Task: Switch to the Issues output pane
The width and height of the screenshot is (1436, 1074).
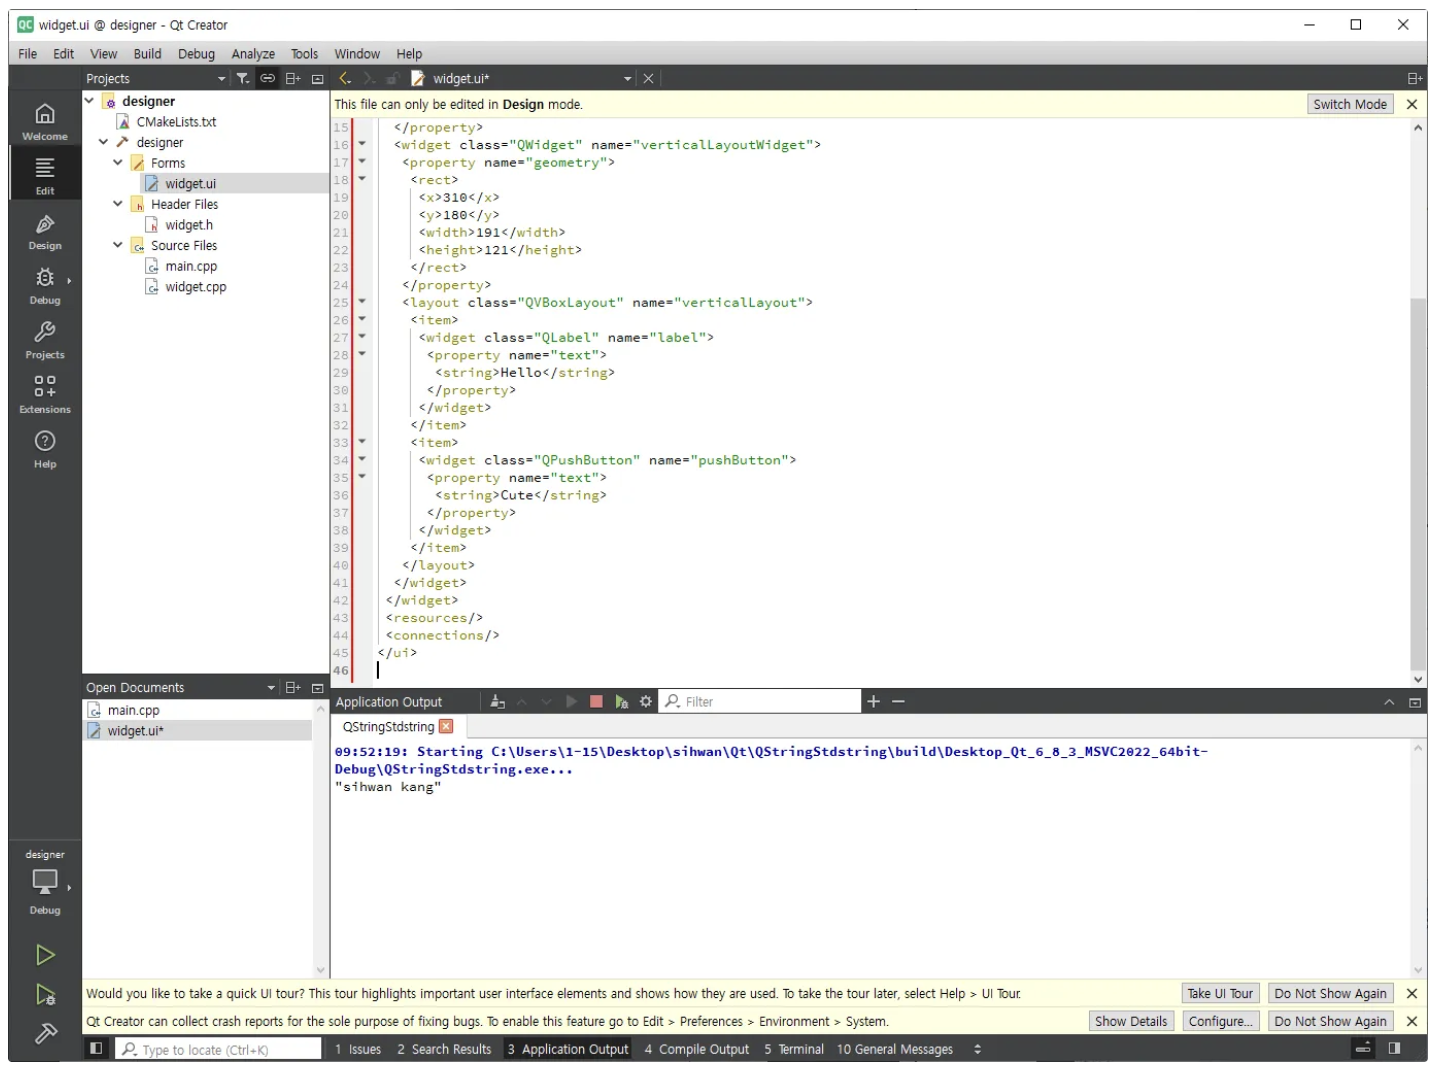Action: pos(358,1049)
